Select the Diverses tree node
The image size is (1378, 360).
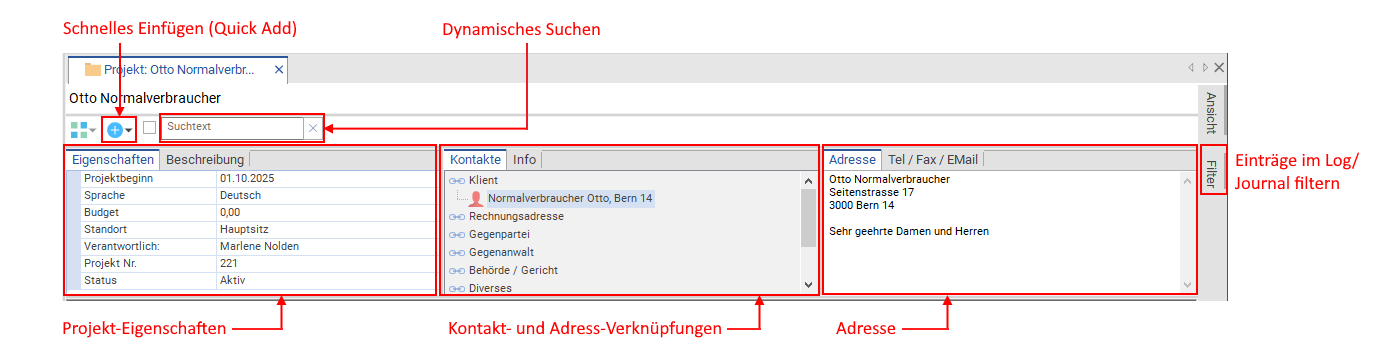click(x=490, y=288)
